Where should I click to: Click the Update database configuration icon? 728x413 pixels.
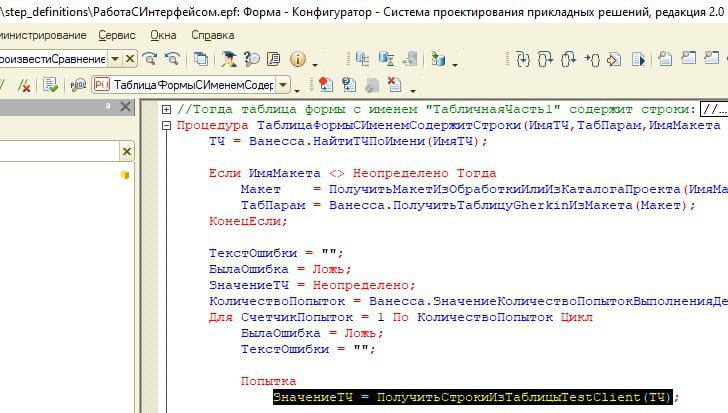click(x=438, y=59)
